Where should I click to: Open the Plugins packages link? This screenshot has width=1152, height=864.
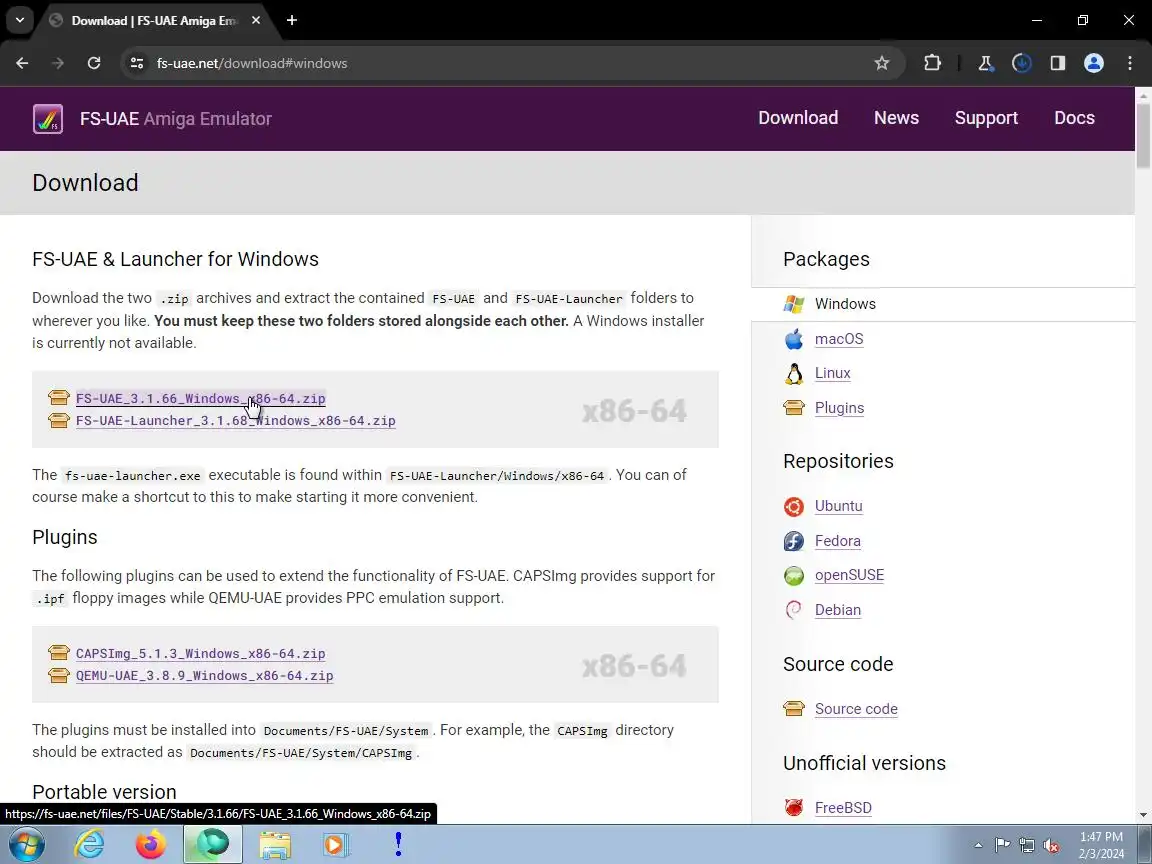(x=839, y=408)
